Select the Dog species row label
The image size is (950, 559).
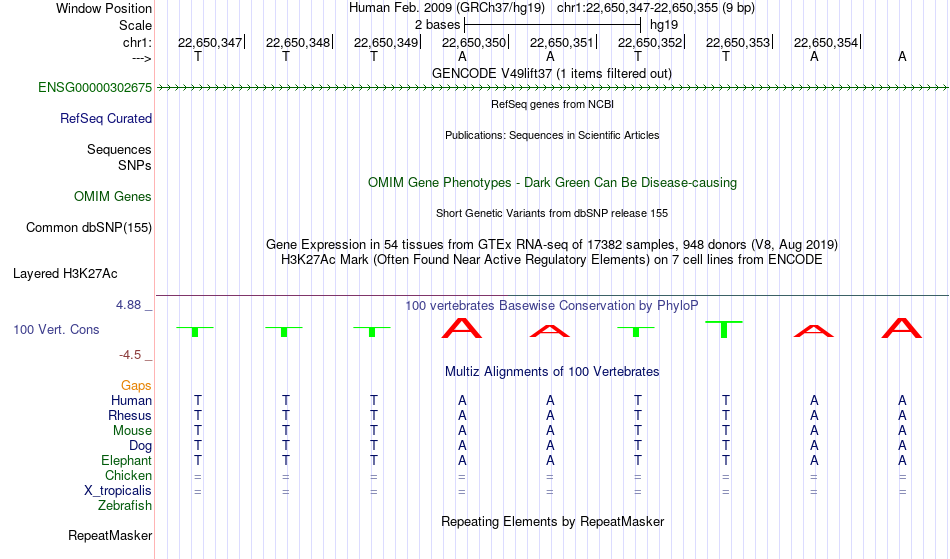pyautogui.click(x=140, y=446)
